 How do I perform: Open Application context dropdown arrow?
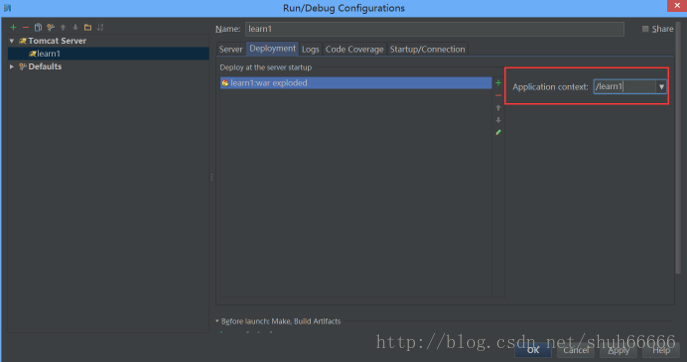(x=661, y=87)
